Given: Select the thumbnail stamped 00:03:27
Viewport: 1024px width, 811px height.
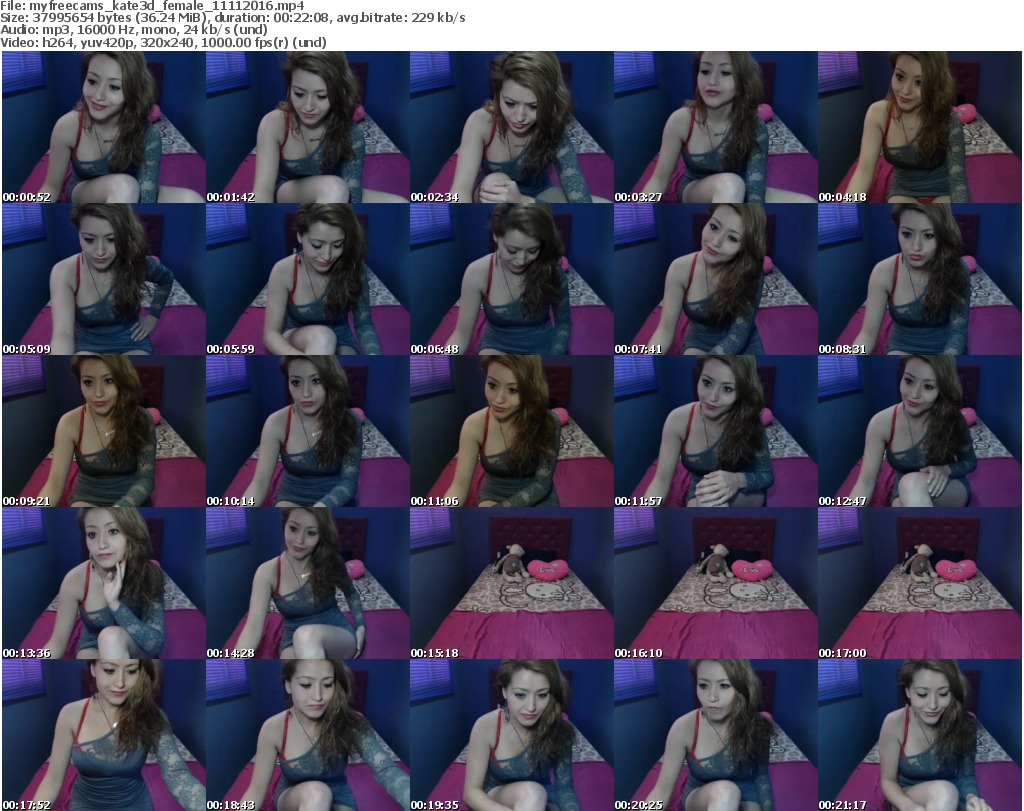Looking at the screenshot, I should [715, 127].
